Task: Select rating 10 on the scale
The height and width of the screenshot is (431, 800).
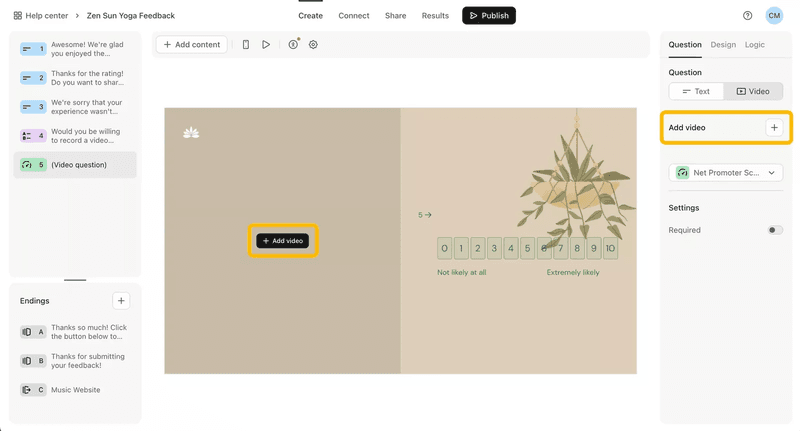Action: click(610, 249)
